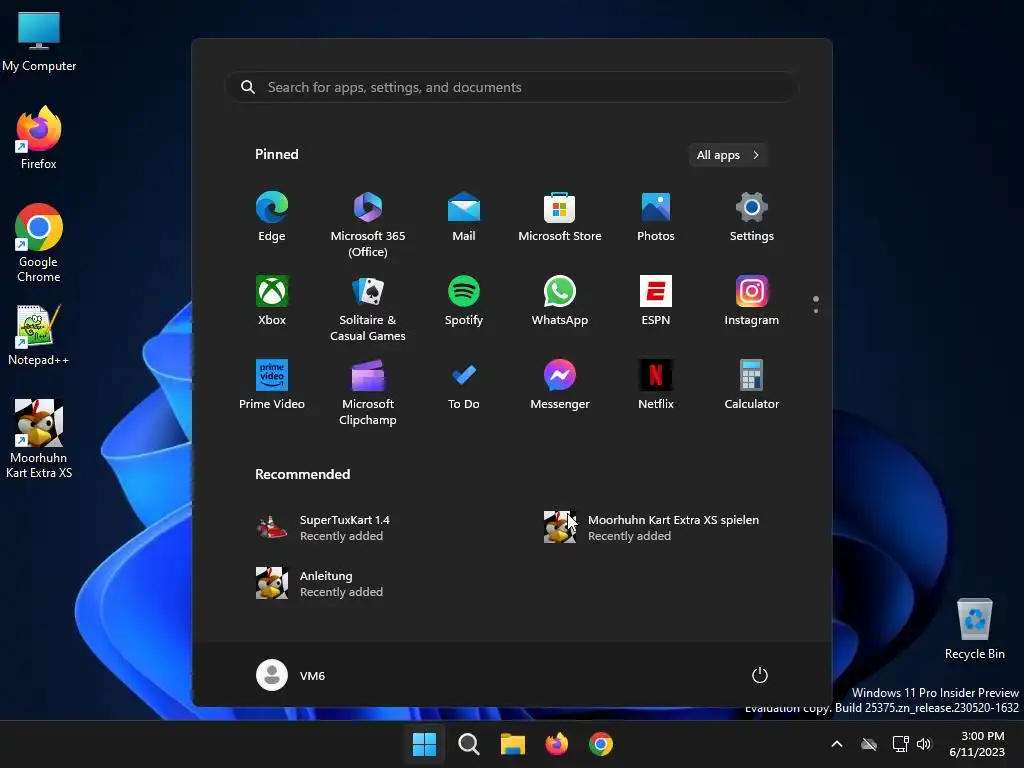Launch the Xbox app
Image resolution: width=1024 pixels, height=768 pixels.
pos(272,300)
